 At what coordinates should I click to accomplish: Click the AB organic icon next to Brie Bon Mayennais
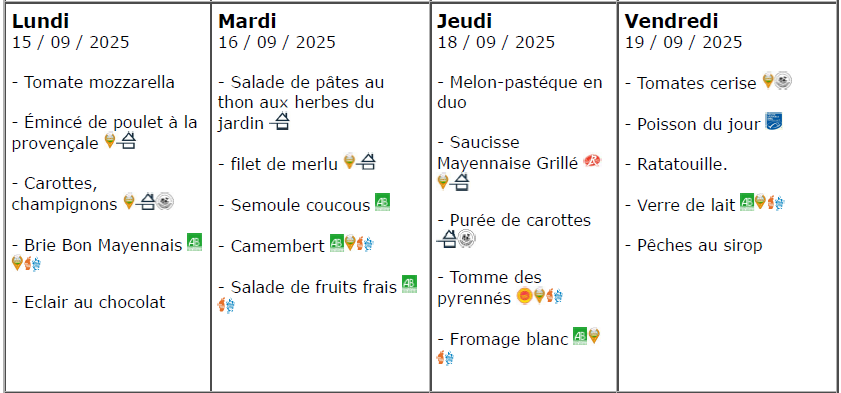pyautogui.click(x=194, y=242)
